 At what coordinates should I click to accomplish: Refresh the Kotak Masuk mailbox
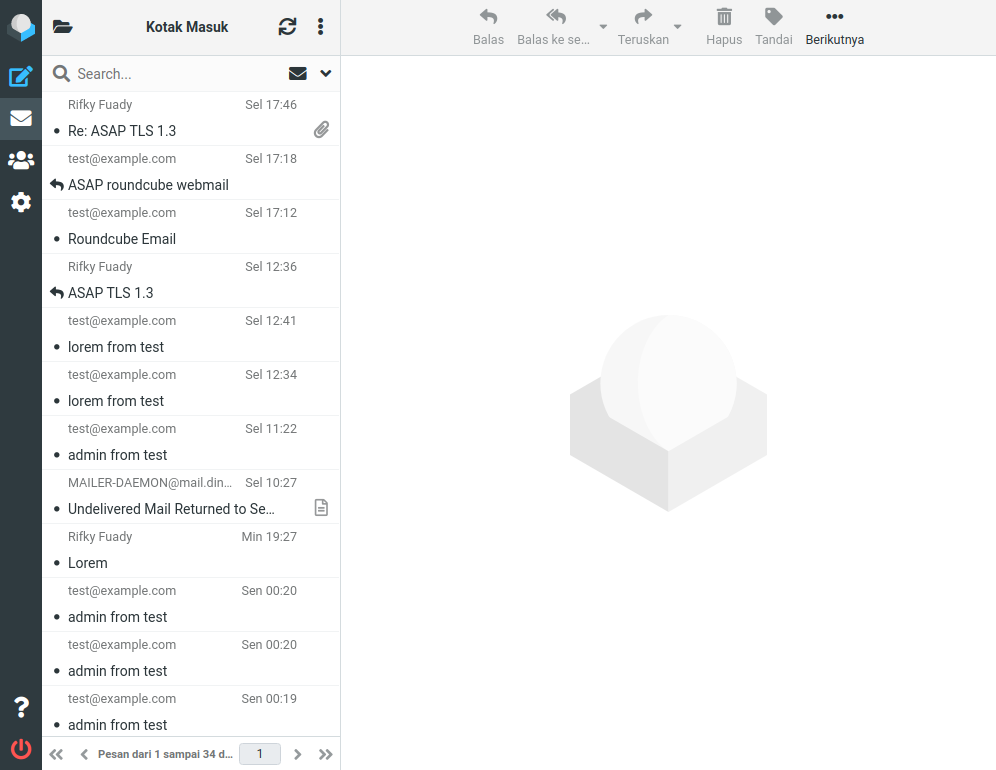[287, 27]
